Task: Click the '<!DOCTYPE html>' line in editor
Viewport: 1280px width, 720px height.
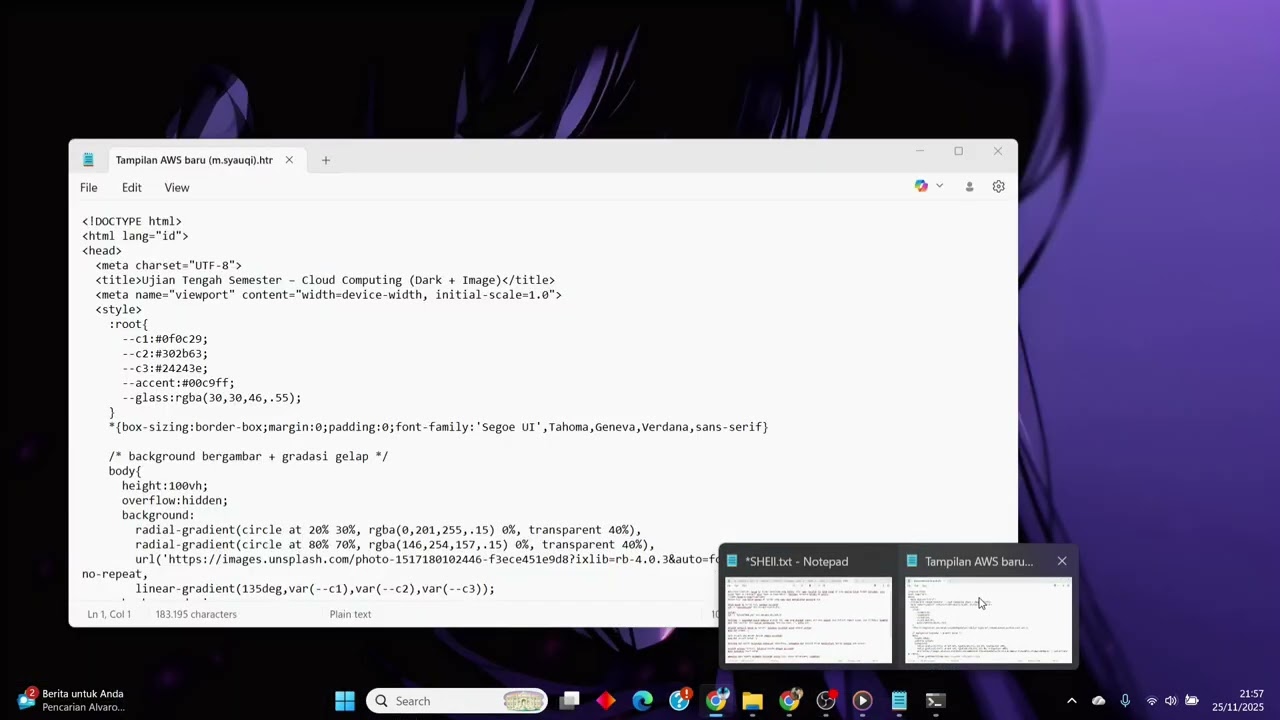Action: coord(132,221)
